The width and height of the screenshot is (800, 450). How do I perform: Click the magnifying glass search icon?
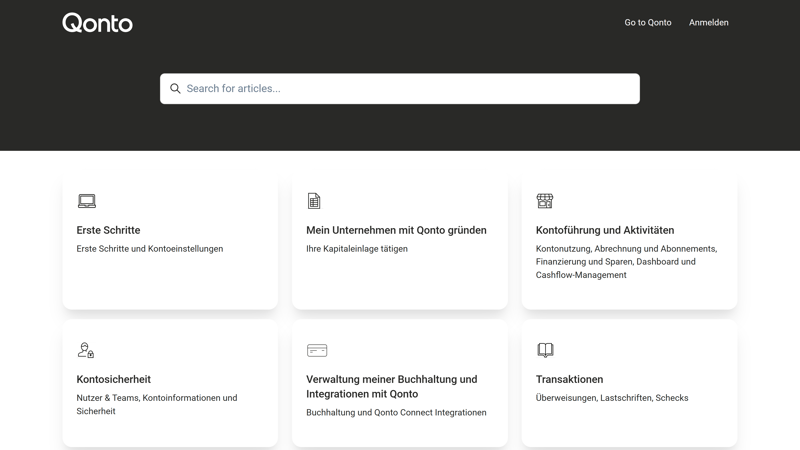click(x=175, y=89)
